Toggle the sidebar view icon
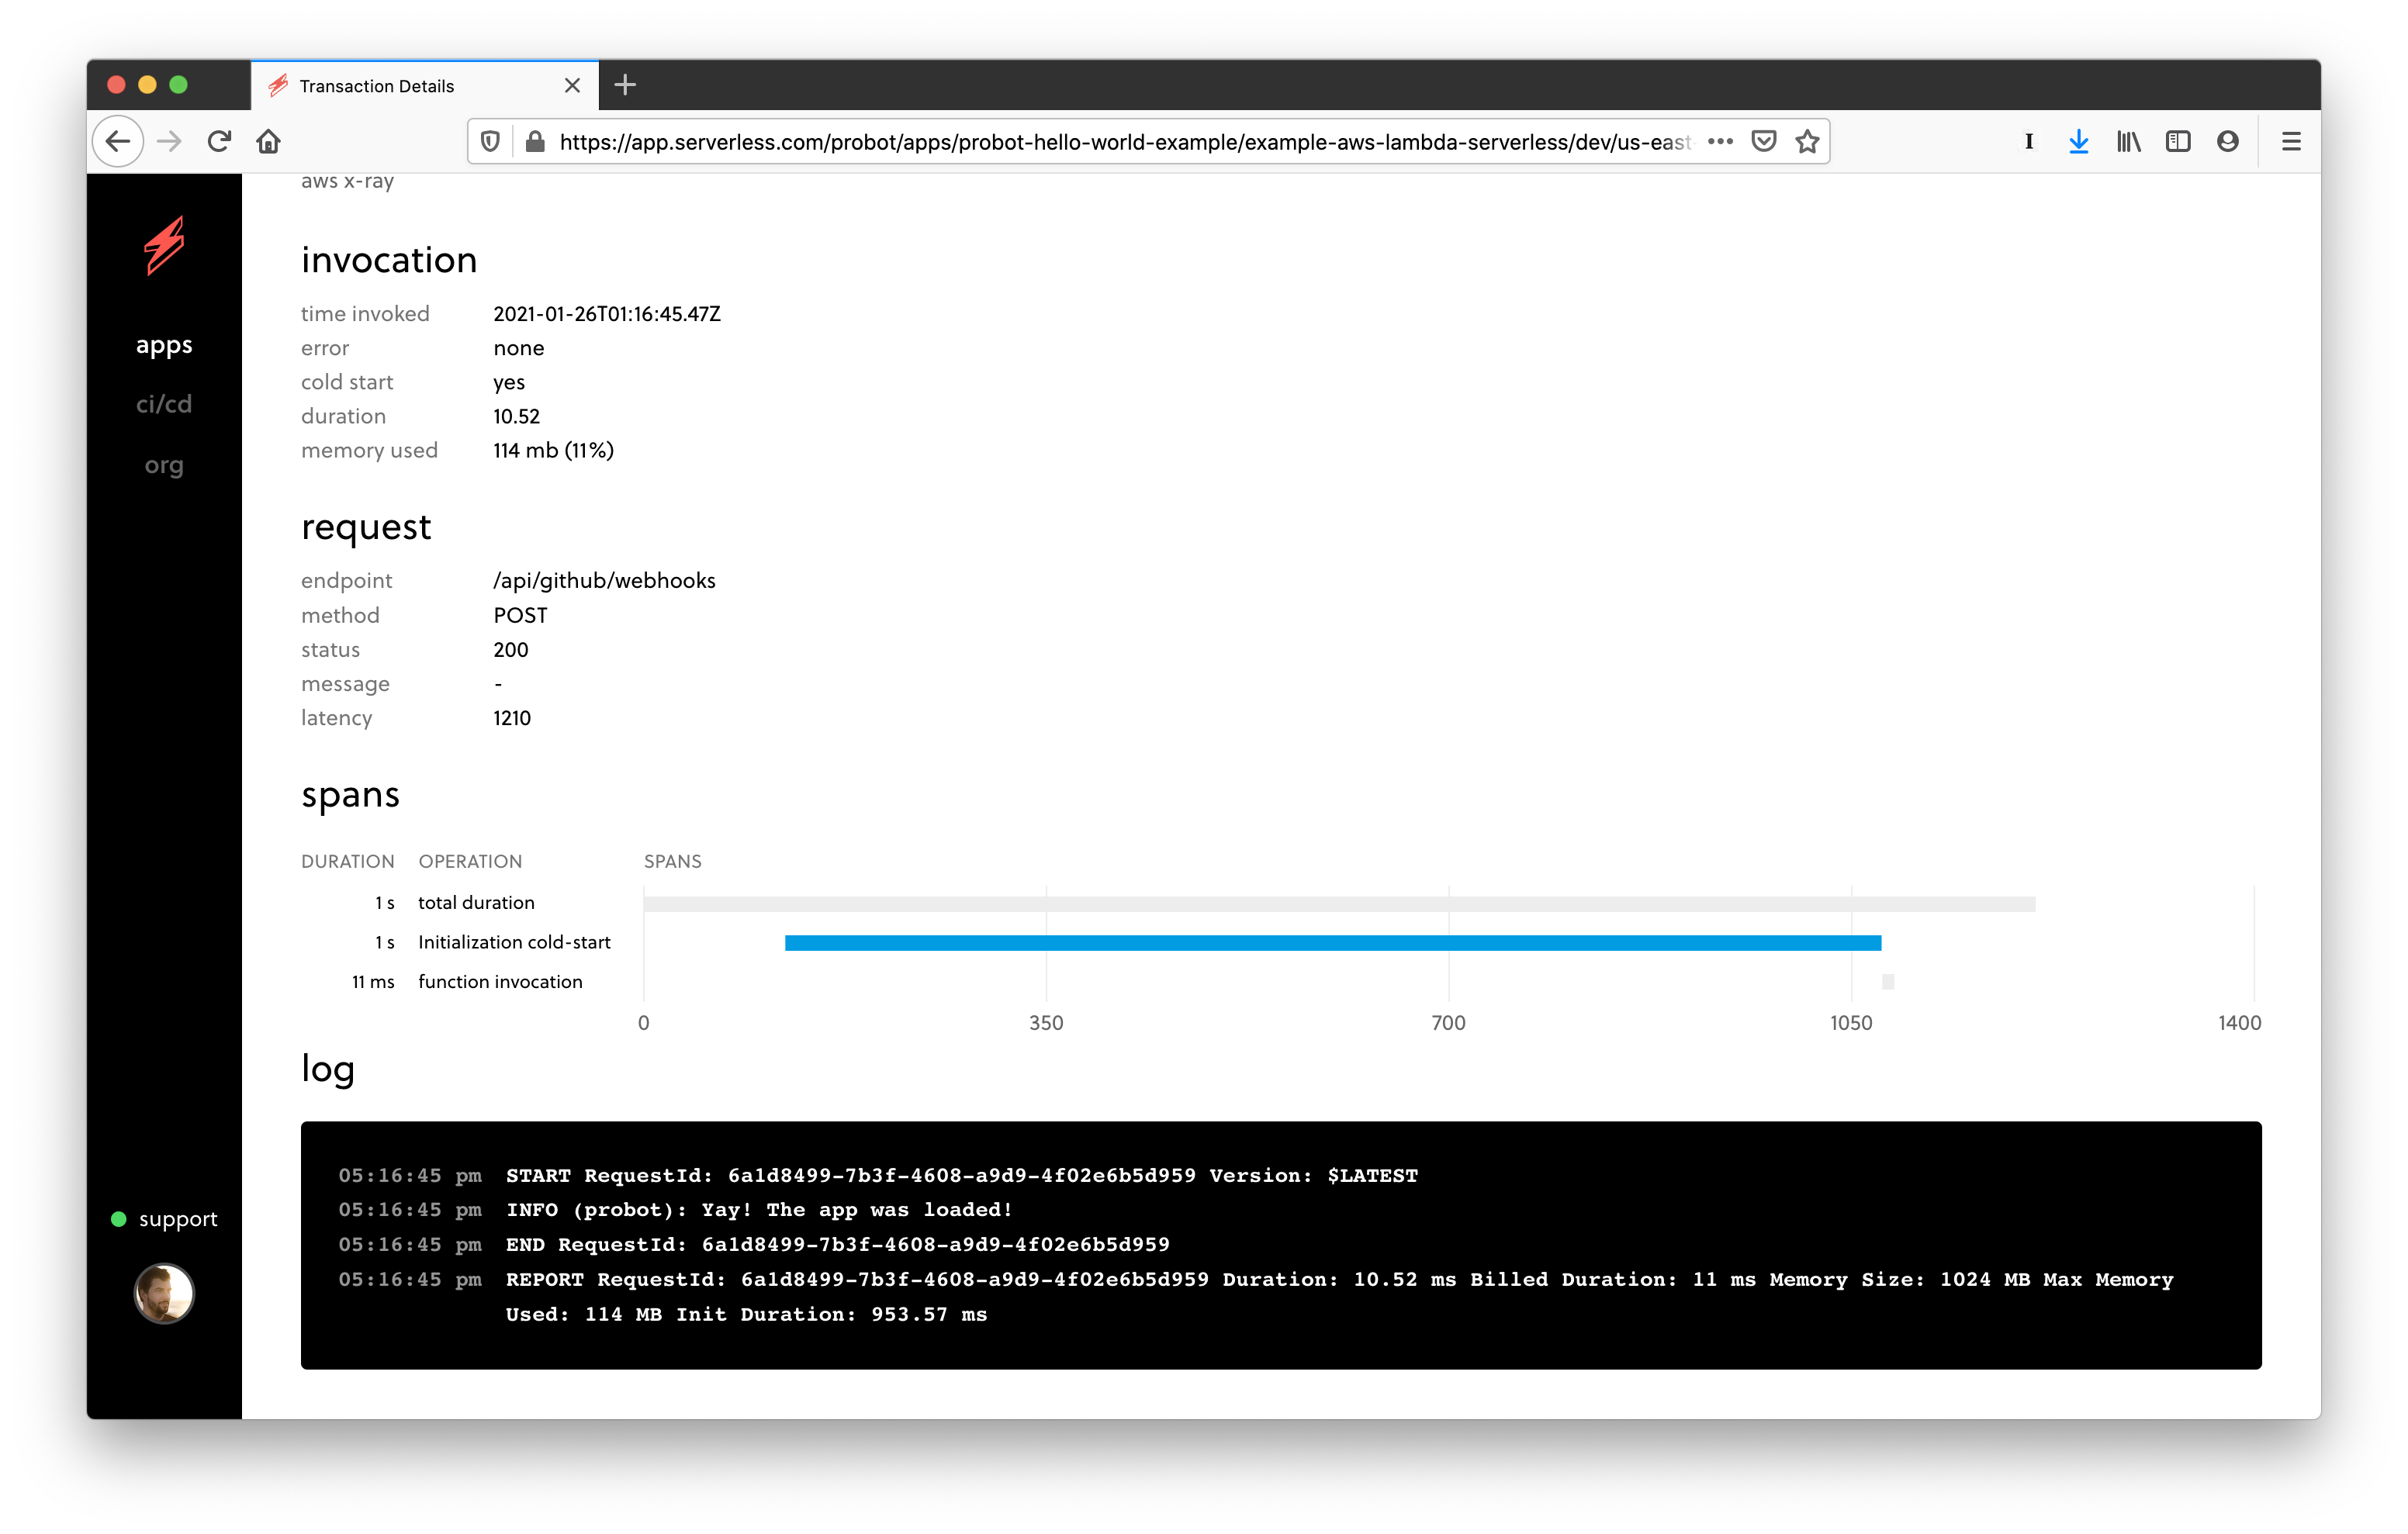The height and width of the screenshot is (1534, 2408). point(2177,141)
